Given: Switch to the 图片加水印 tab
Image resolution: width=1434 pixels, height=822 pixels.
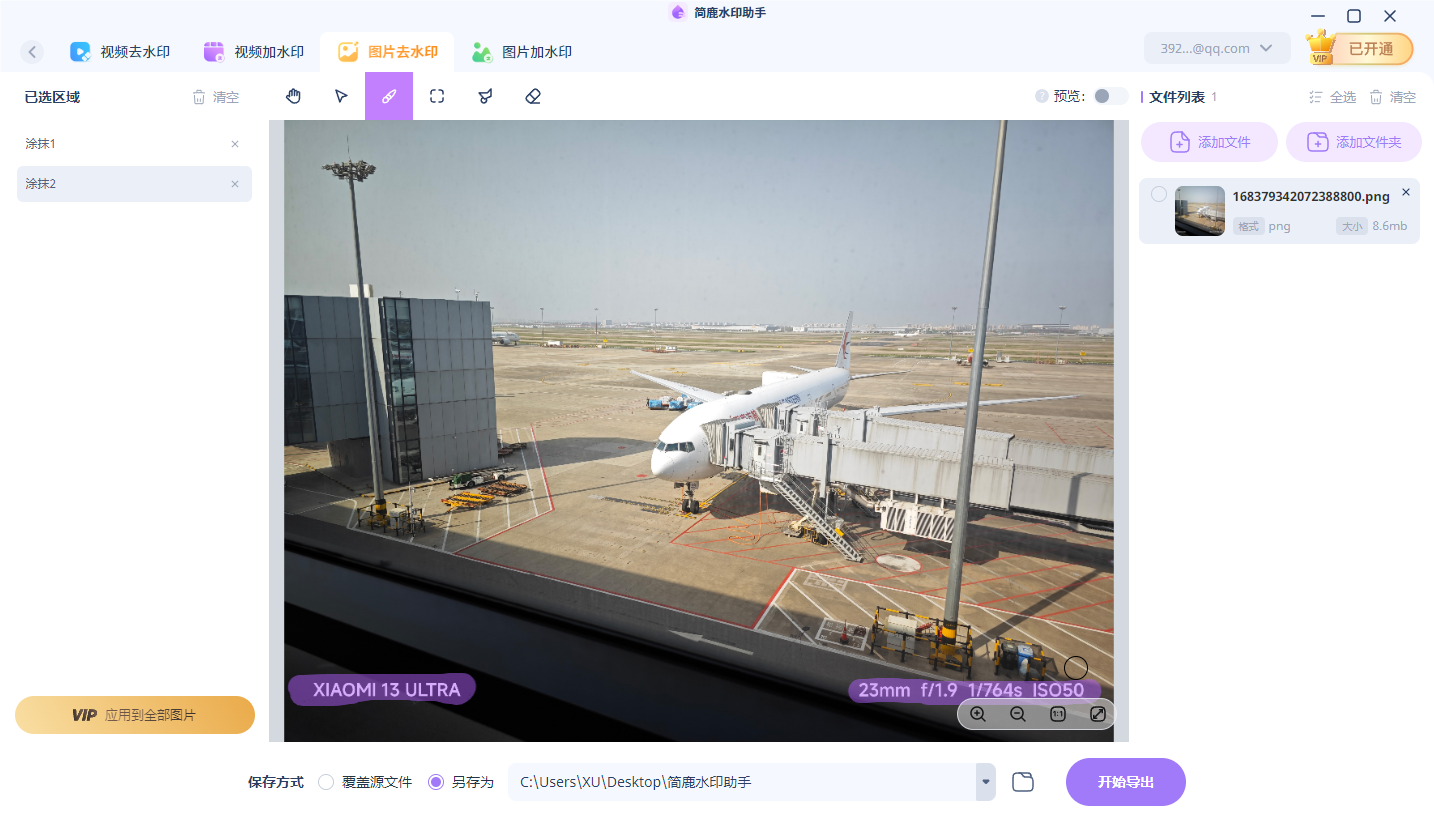Looking at the screenshot, I should click(522, 52).
